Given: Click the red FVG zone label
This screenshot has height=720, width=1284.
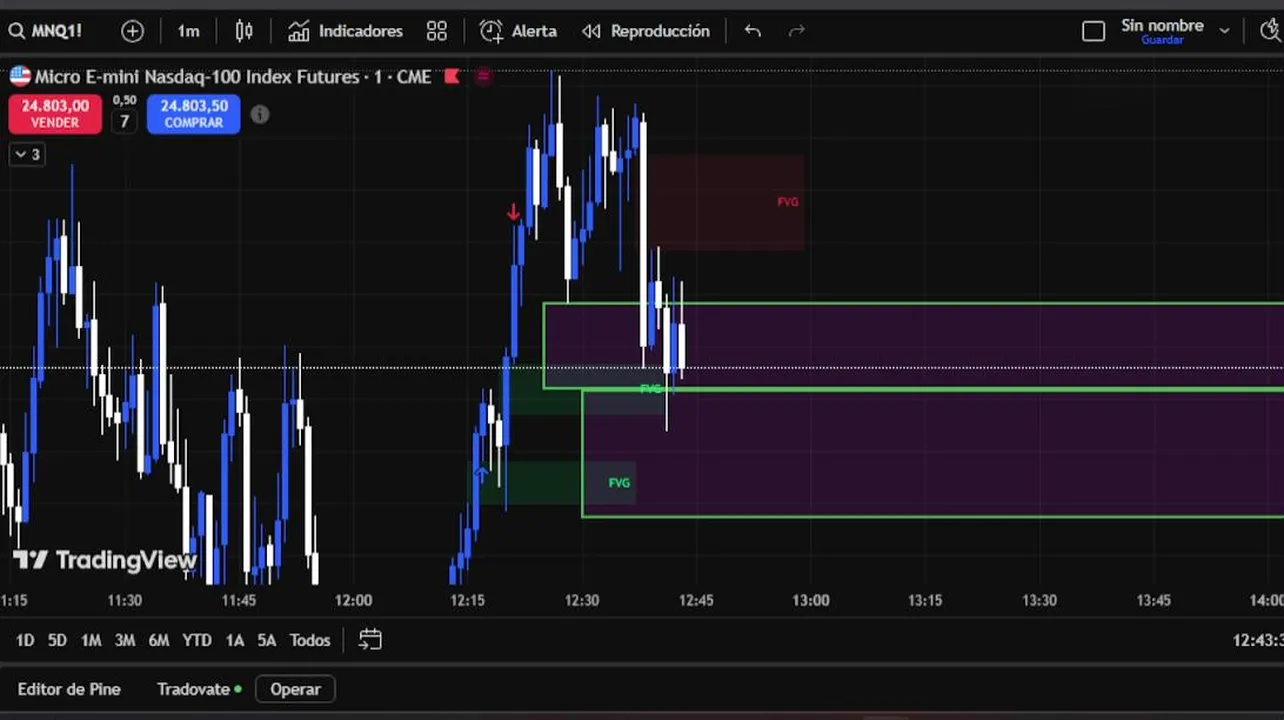Looking at the screenshot, I should tap(788, 202).
